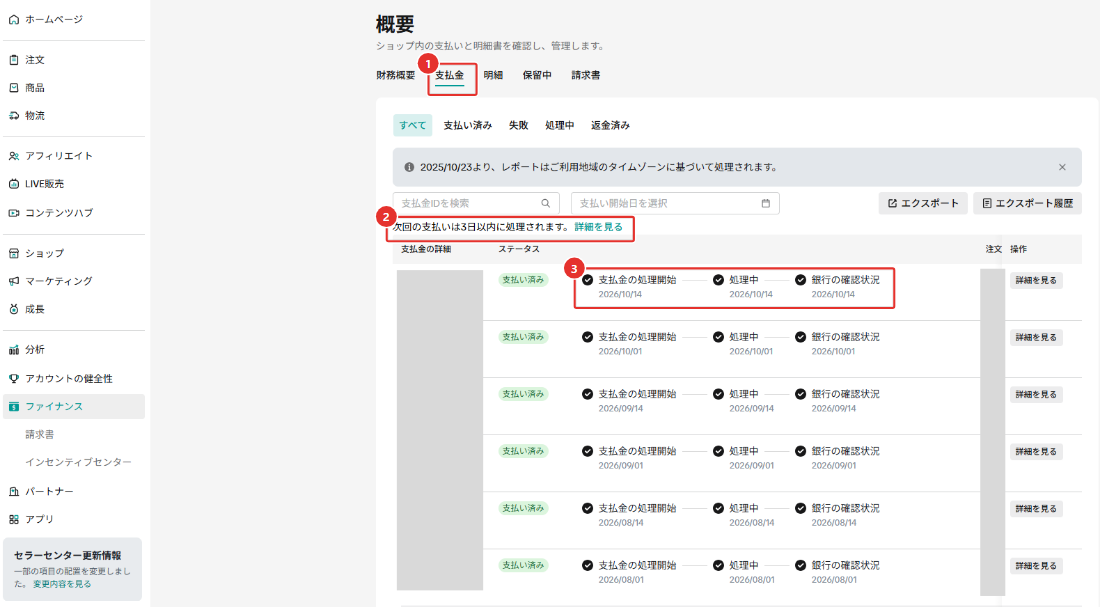The image size is (1100, 607).
Task: View details for 2026/10/01 payout row
Action: coord(1036,338)
